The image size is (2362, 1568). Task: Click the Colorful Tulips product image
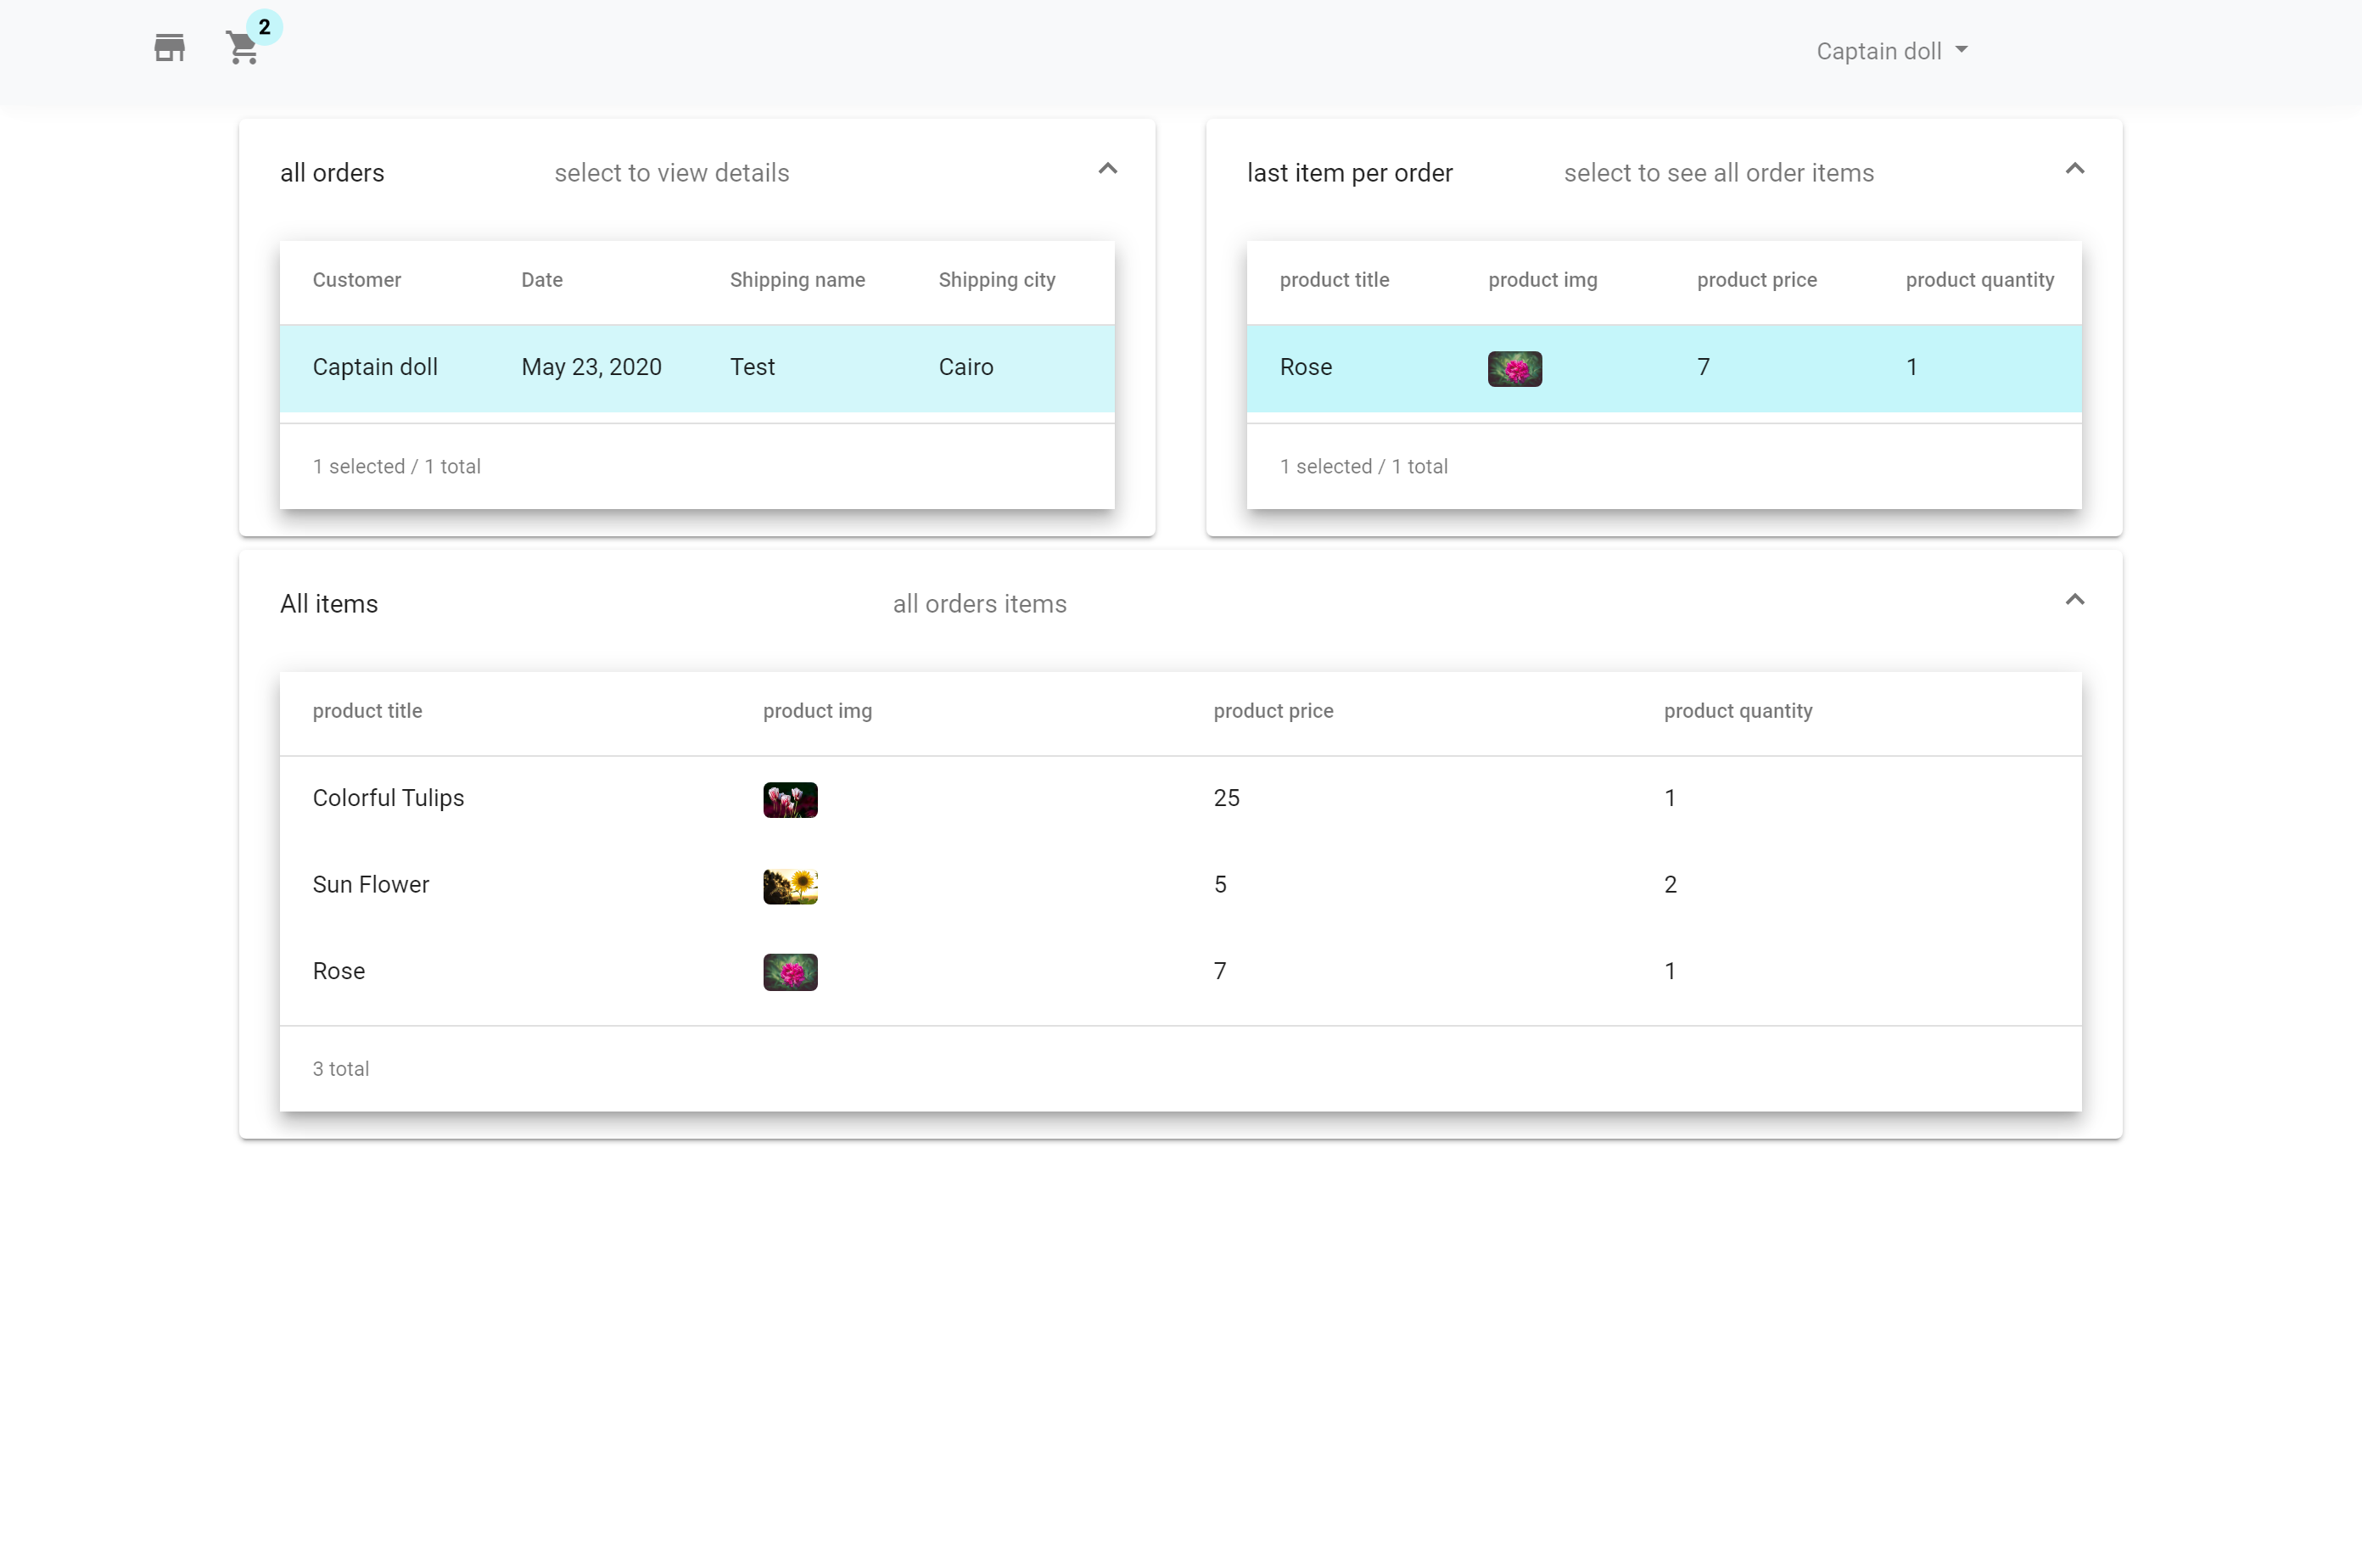[790, 800]
